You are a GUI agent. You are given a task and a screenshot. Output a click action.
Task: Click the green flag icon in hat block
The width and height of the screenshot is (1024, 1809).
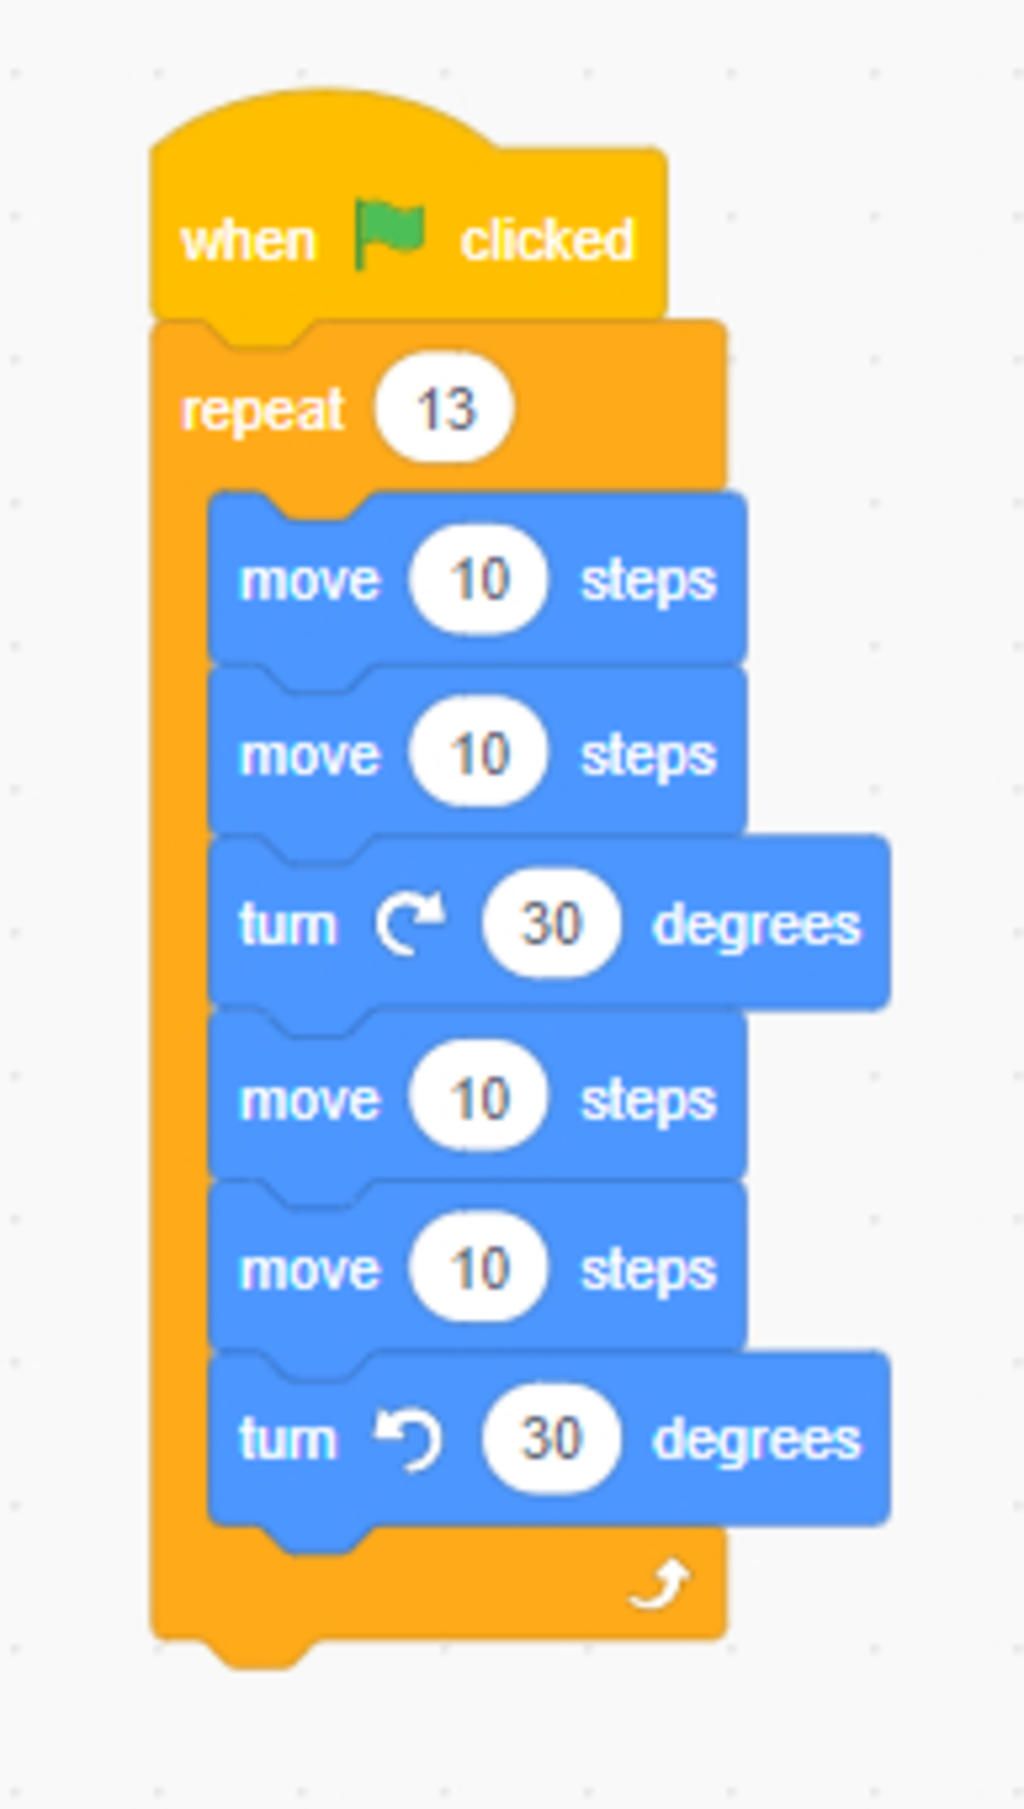(390, 236)
